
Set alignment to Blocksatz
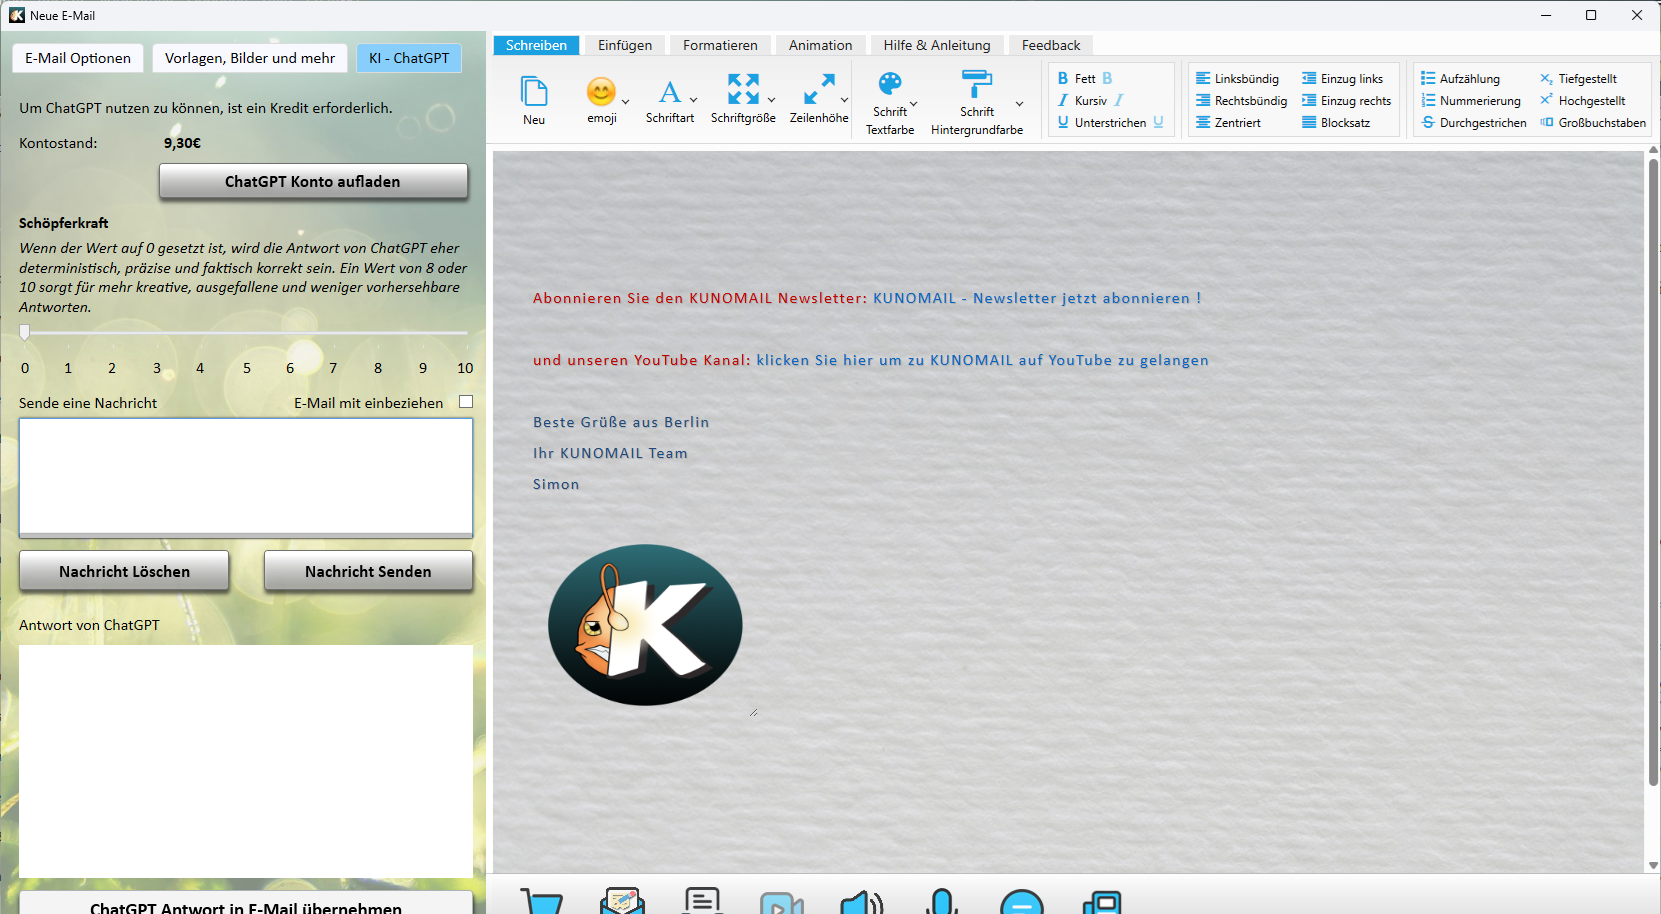1336,122
